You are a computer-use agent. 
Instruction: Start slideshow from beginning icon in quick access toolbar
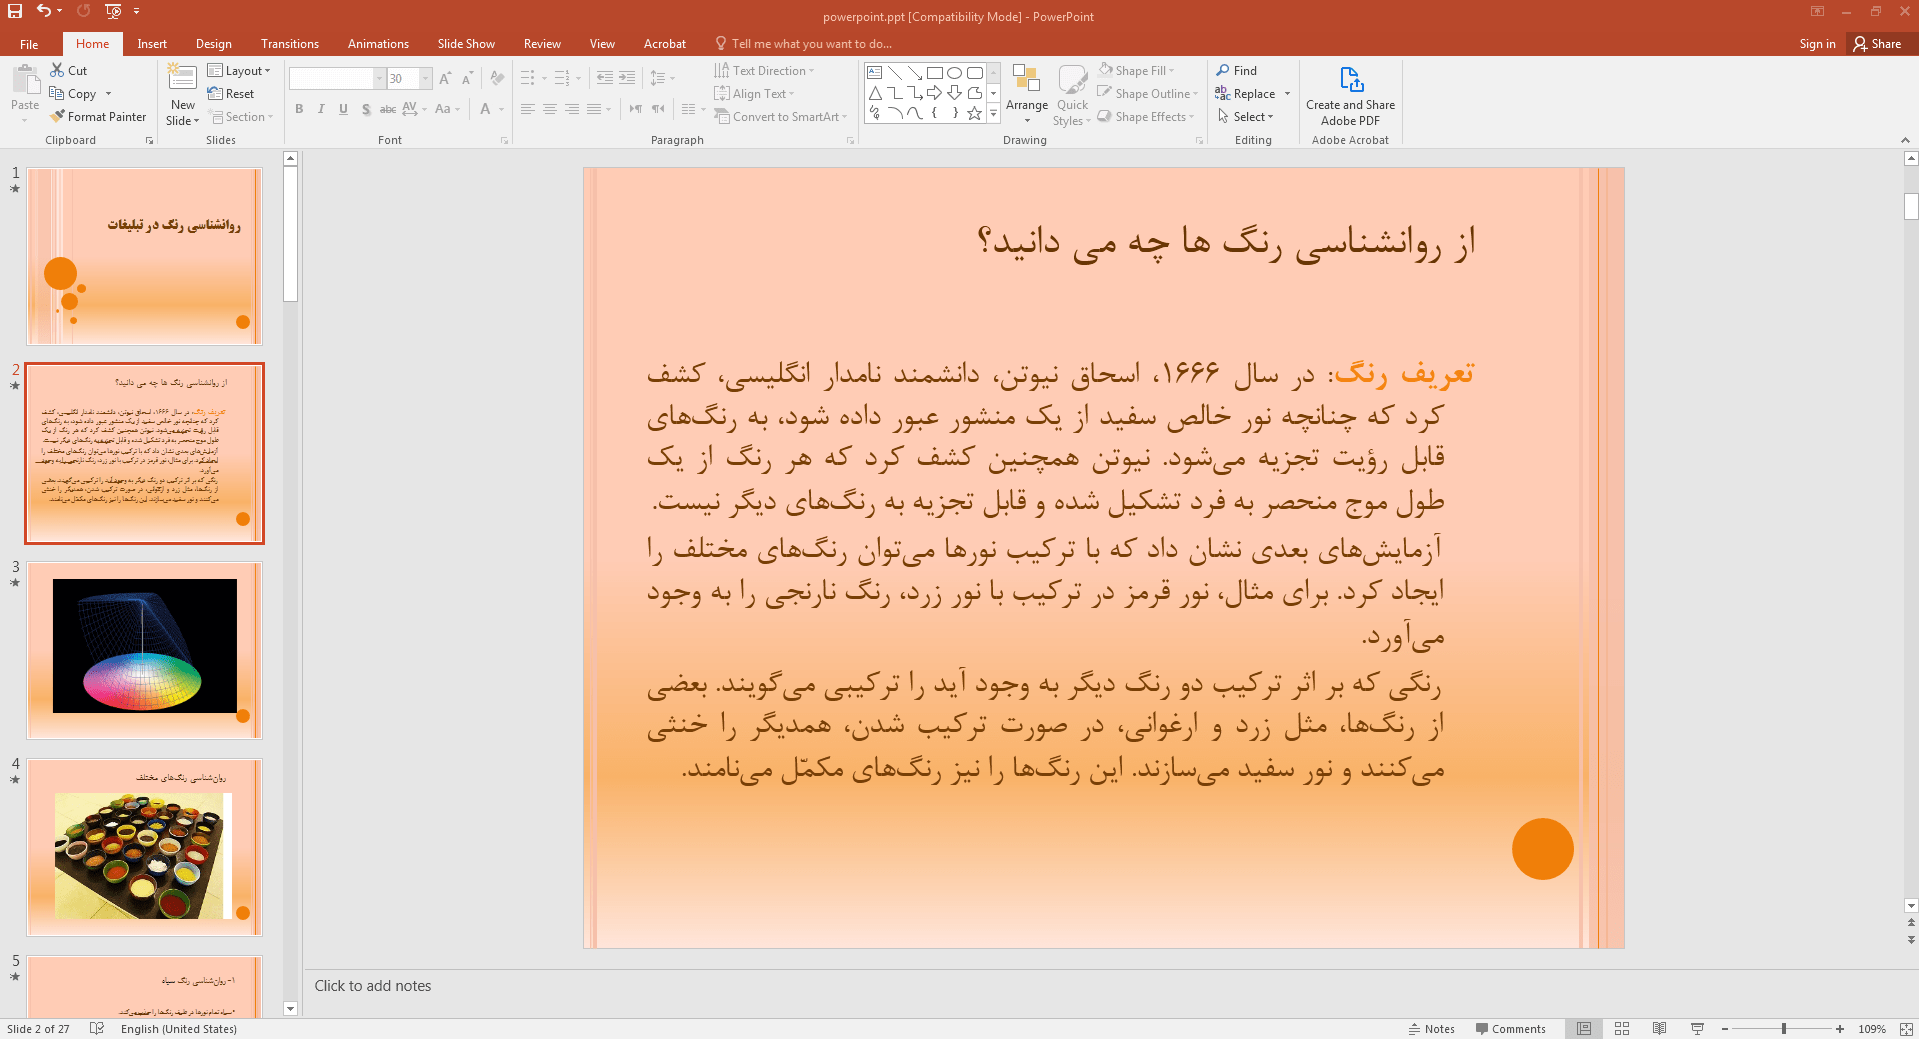tap(113, 11)
